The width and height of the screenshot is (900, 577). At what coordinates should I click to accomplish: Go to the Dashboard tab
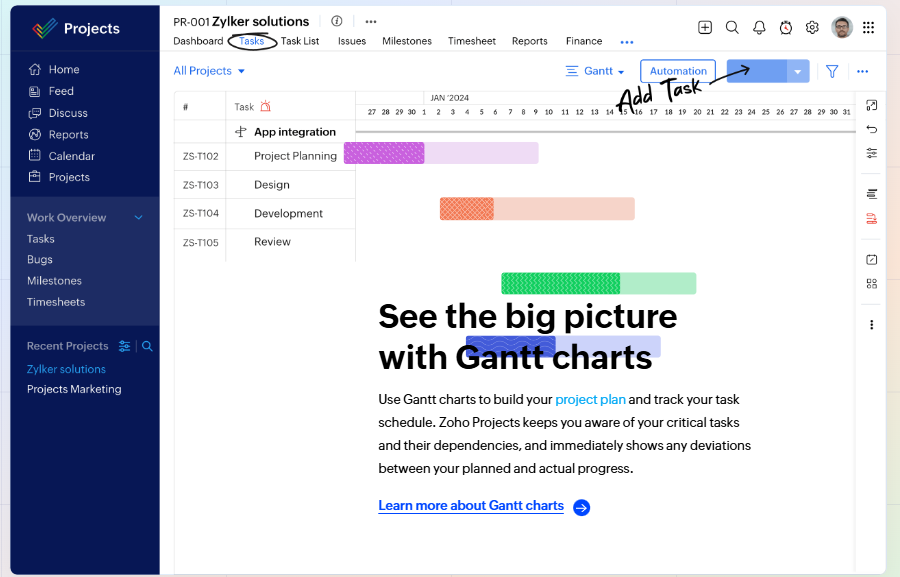pyautogui.click(x=198, y=41)
